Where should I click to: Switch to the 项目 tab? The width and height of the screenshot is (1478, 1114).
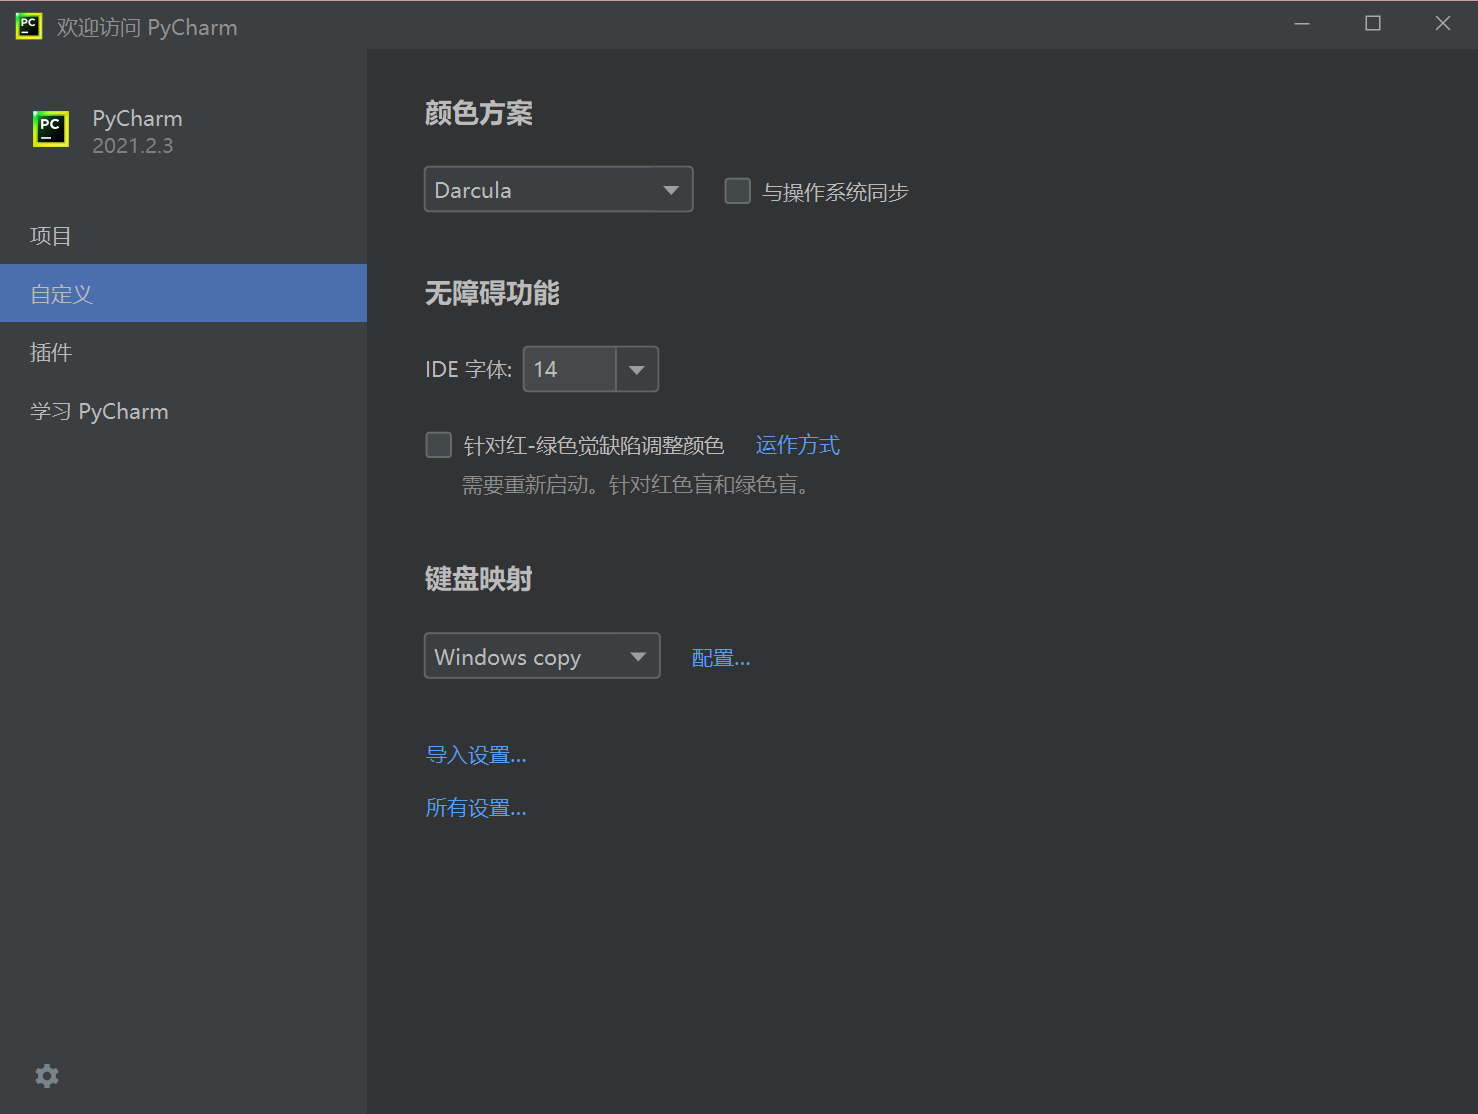[x=51, y=236]
